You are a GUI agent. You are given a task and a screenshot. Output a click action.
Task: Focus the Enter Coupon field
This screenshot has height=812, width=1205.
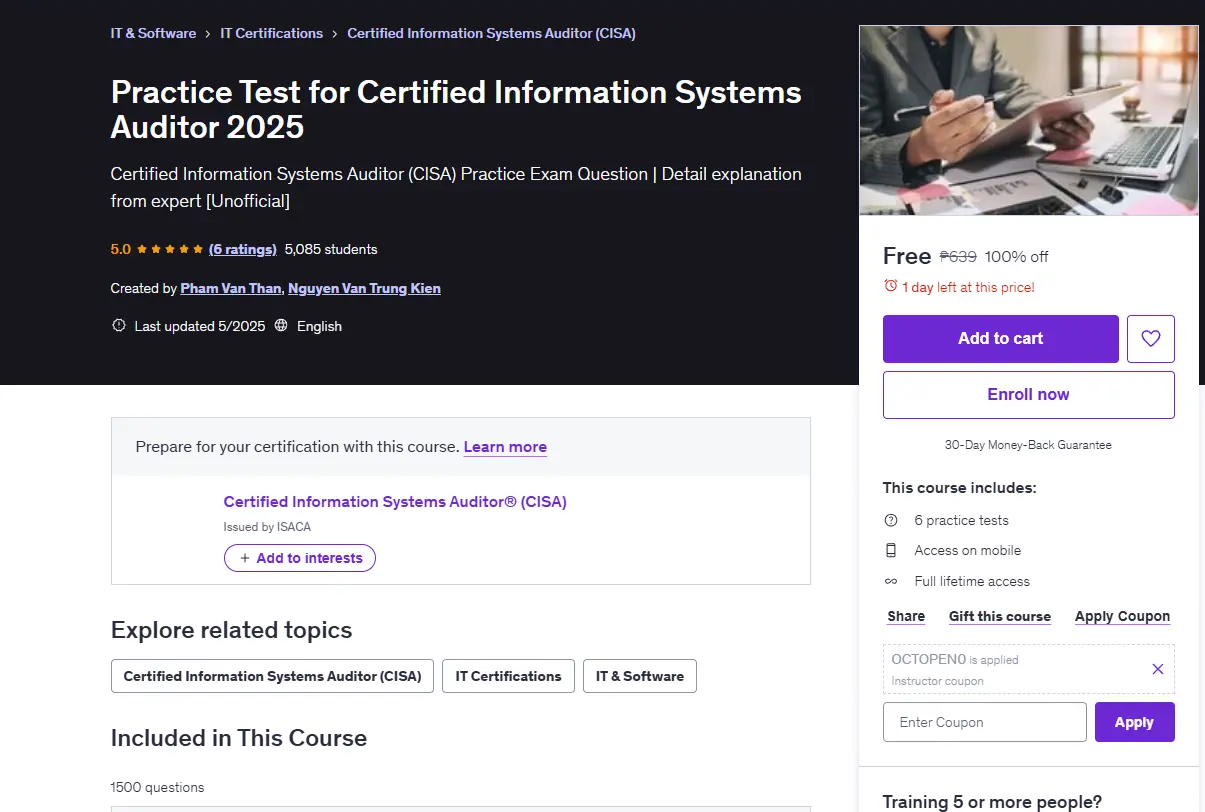pos(984,722)
